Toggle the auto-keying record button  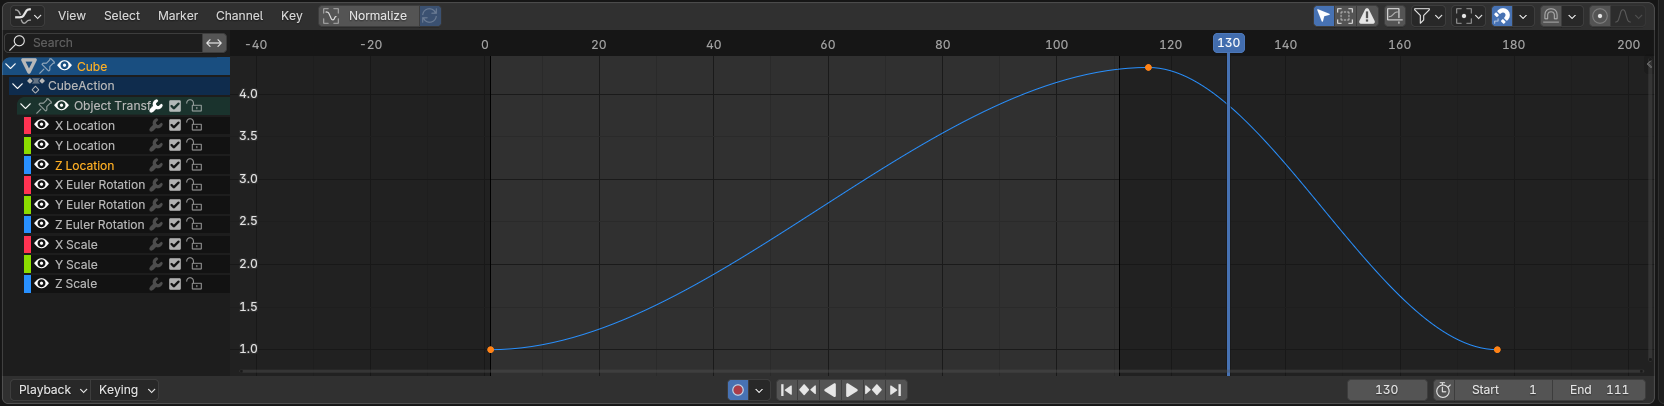[x=738, y=390]
